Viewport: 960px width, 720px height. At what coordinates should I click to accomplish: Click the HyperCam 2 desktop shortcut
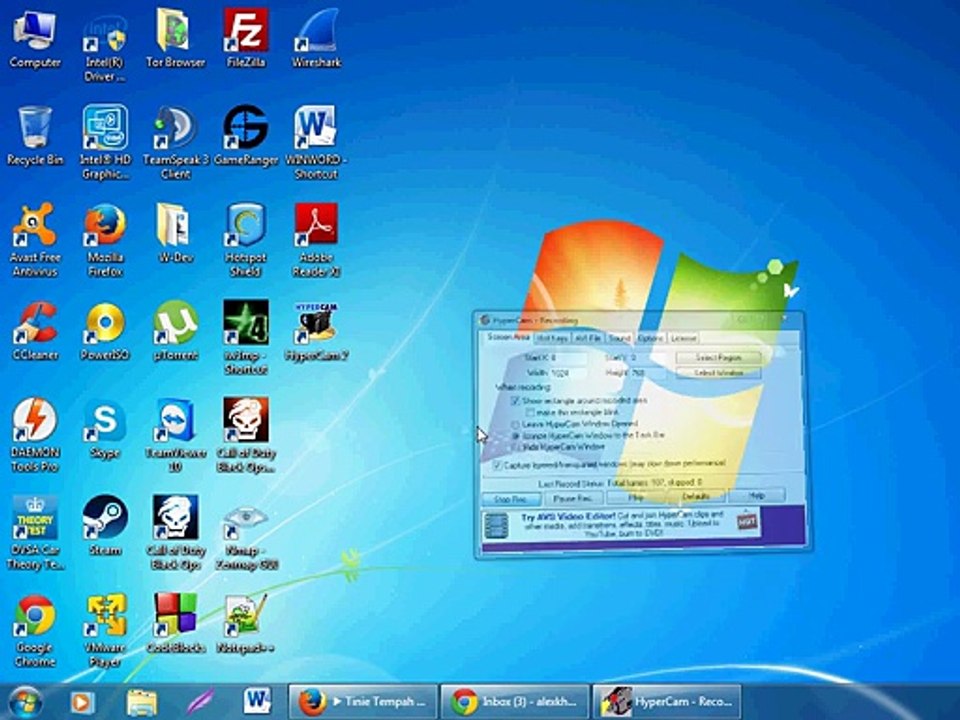(x=316, y=331)
